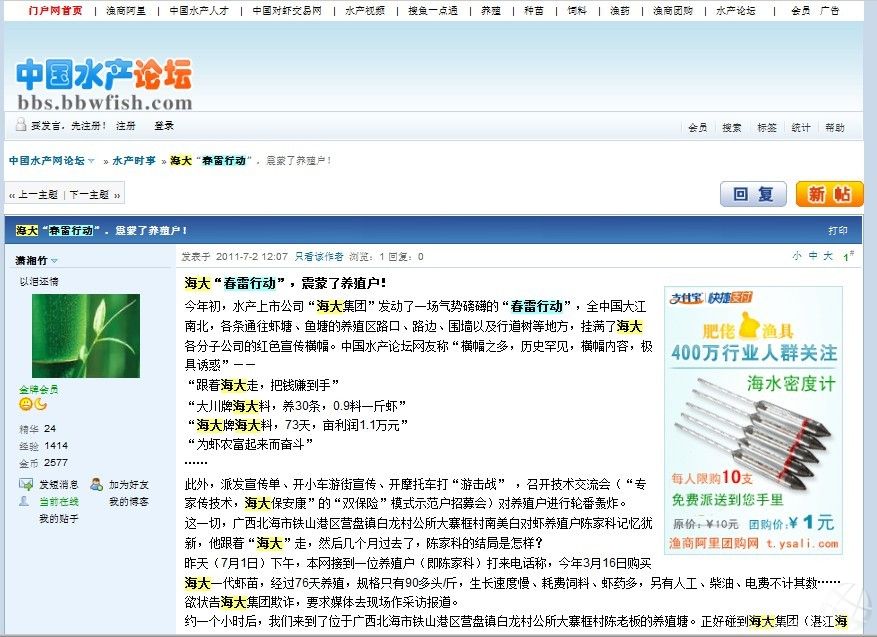Click the 发短消息 envelope icon
Image resolution: width=877 pixels, height=637 pixels.
tap(26, 484)
